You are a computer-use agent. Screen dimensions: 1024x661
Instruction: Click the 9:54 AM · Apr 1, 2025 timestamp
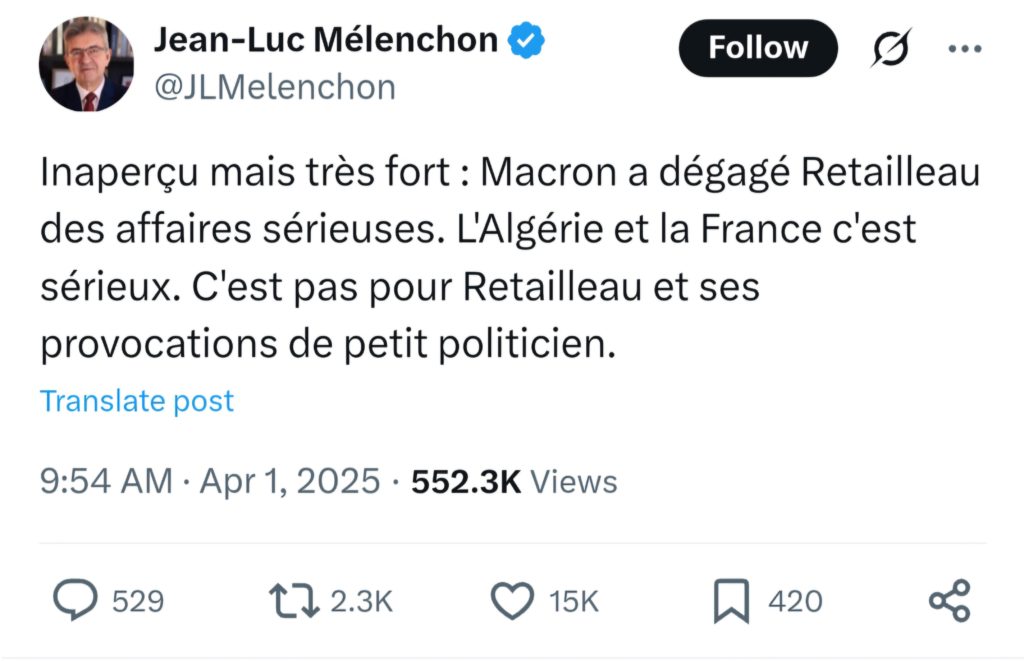pos(210,482)
